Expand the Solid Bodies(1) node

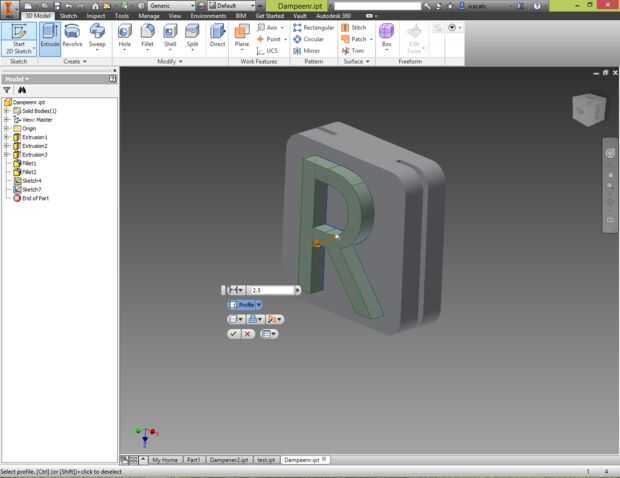[6, 110]
